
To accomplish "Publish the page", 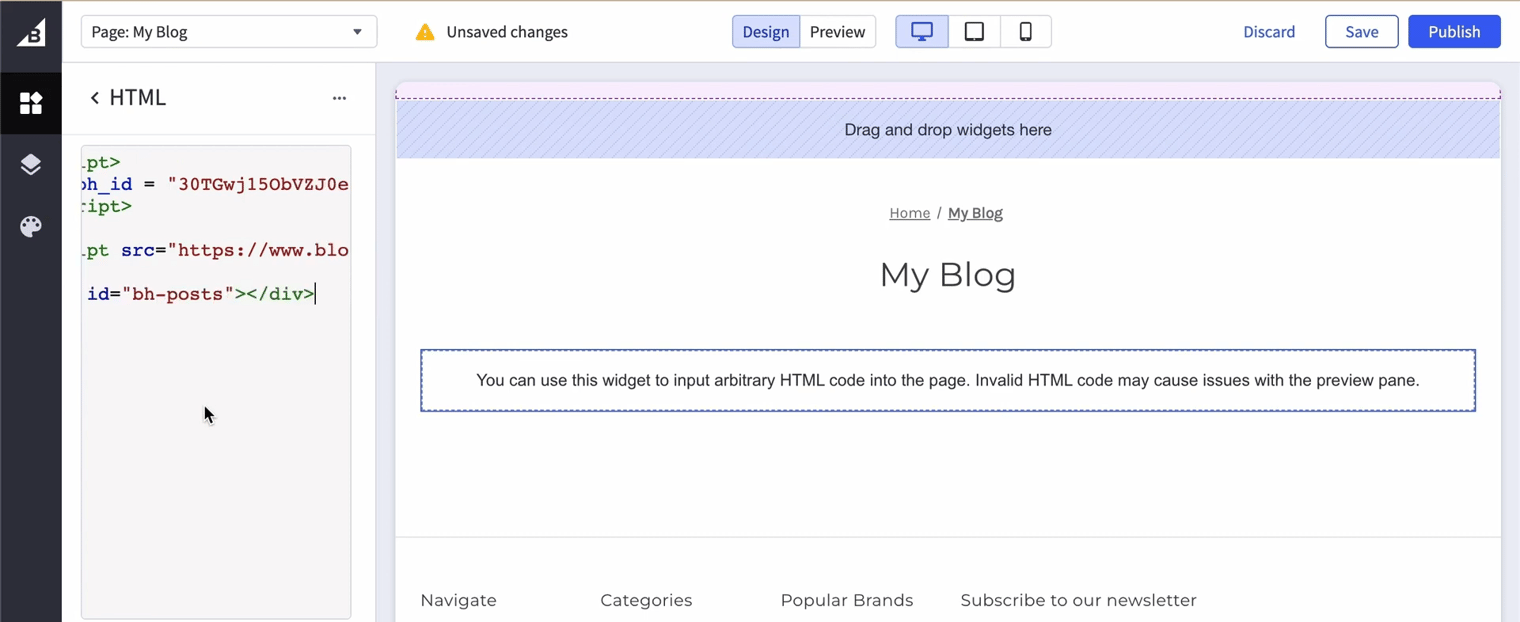I will [1454, 31].
